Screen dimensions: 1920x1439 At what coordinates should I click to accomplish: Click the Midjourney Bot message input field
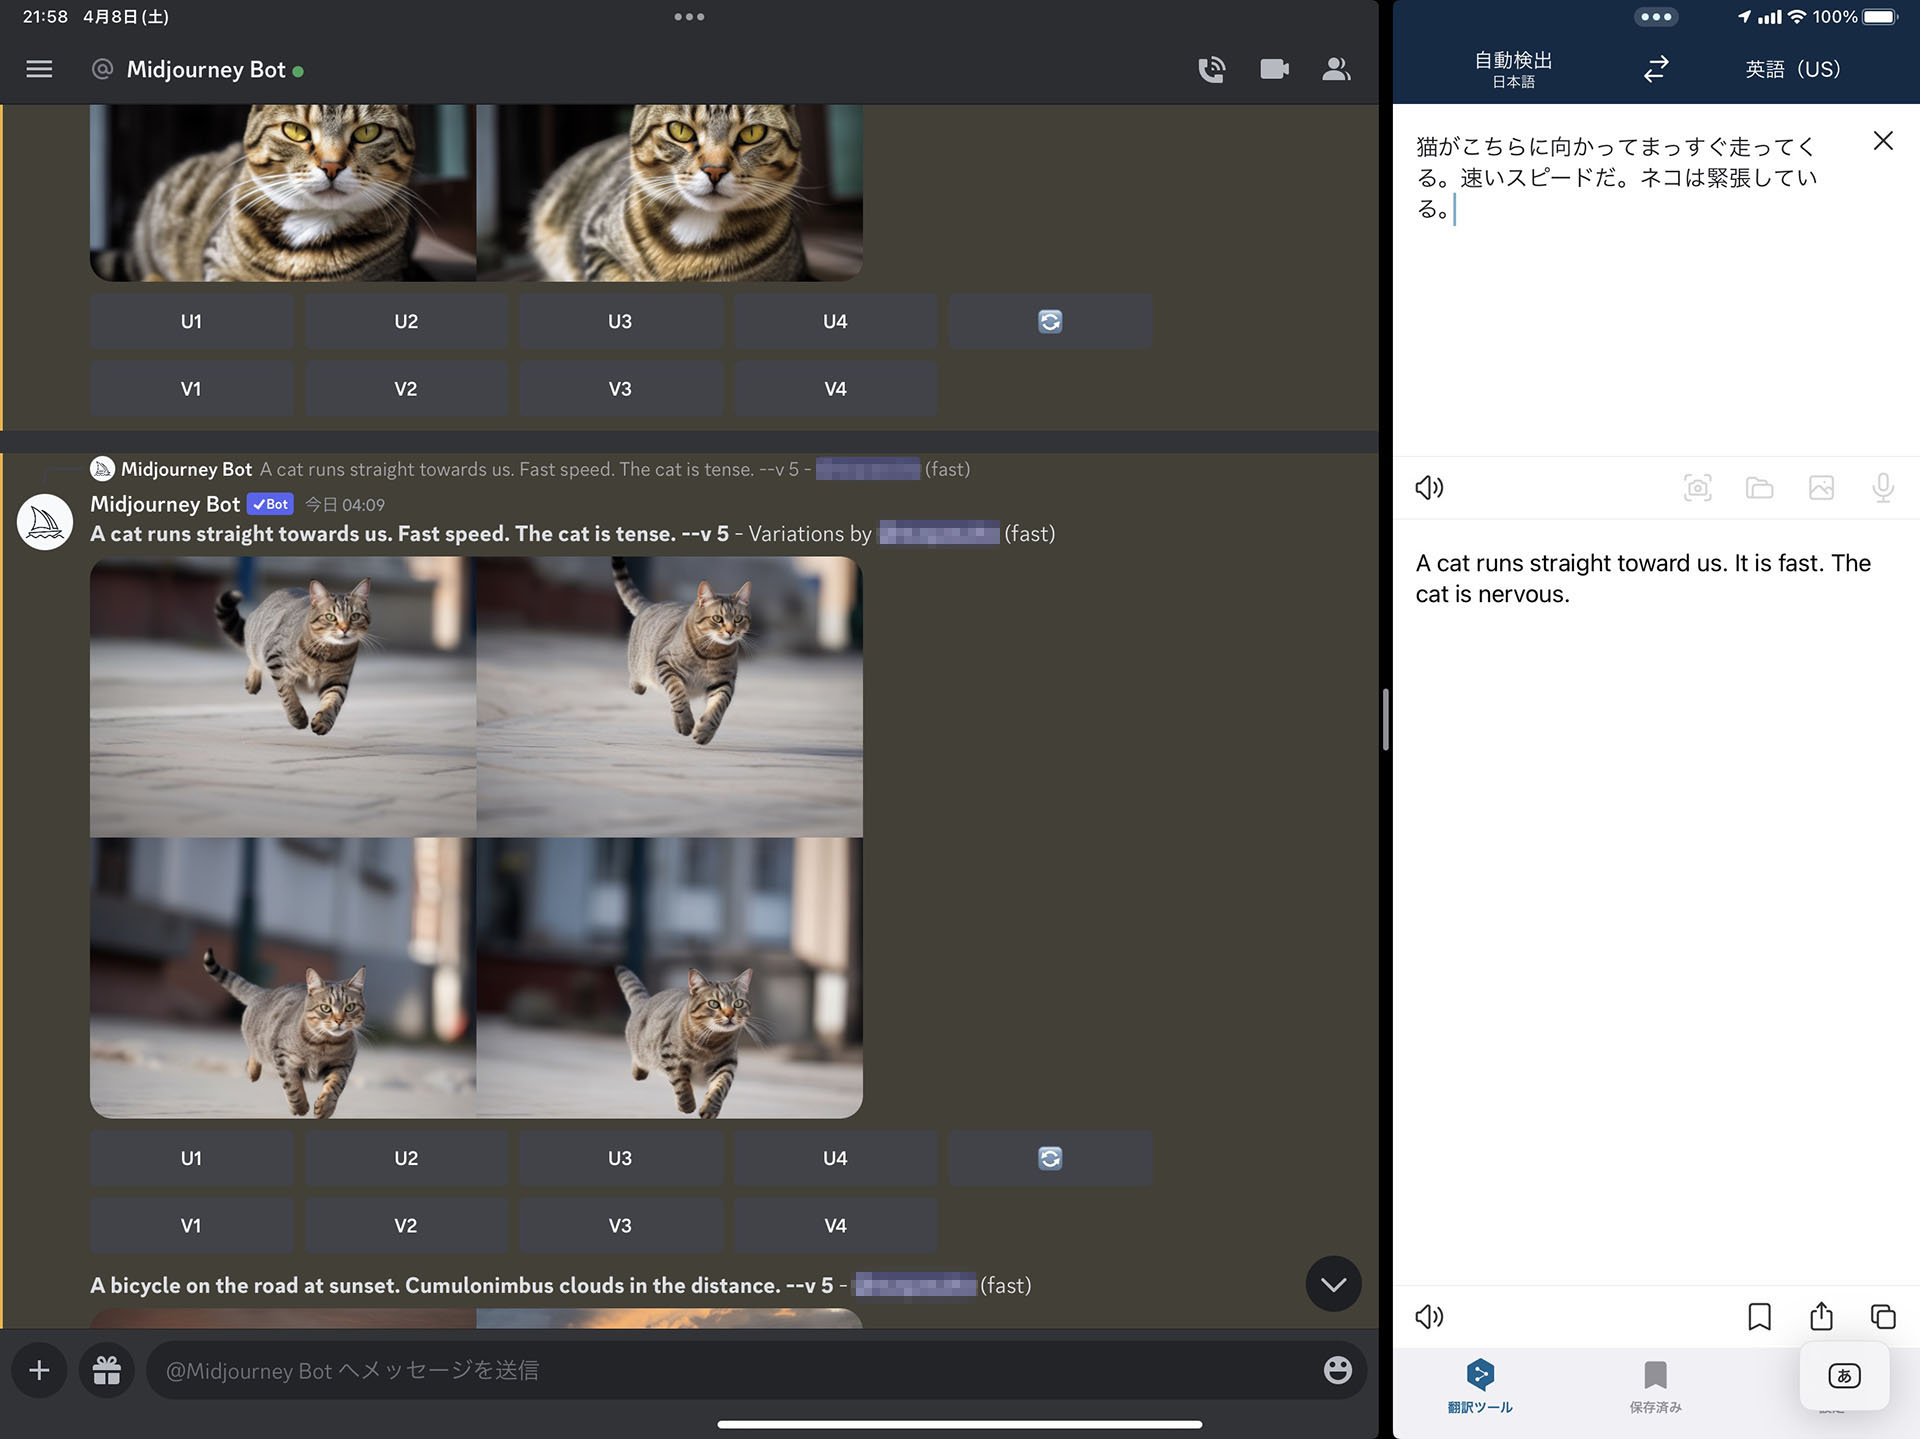click(700, 1370)
